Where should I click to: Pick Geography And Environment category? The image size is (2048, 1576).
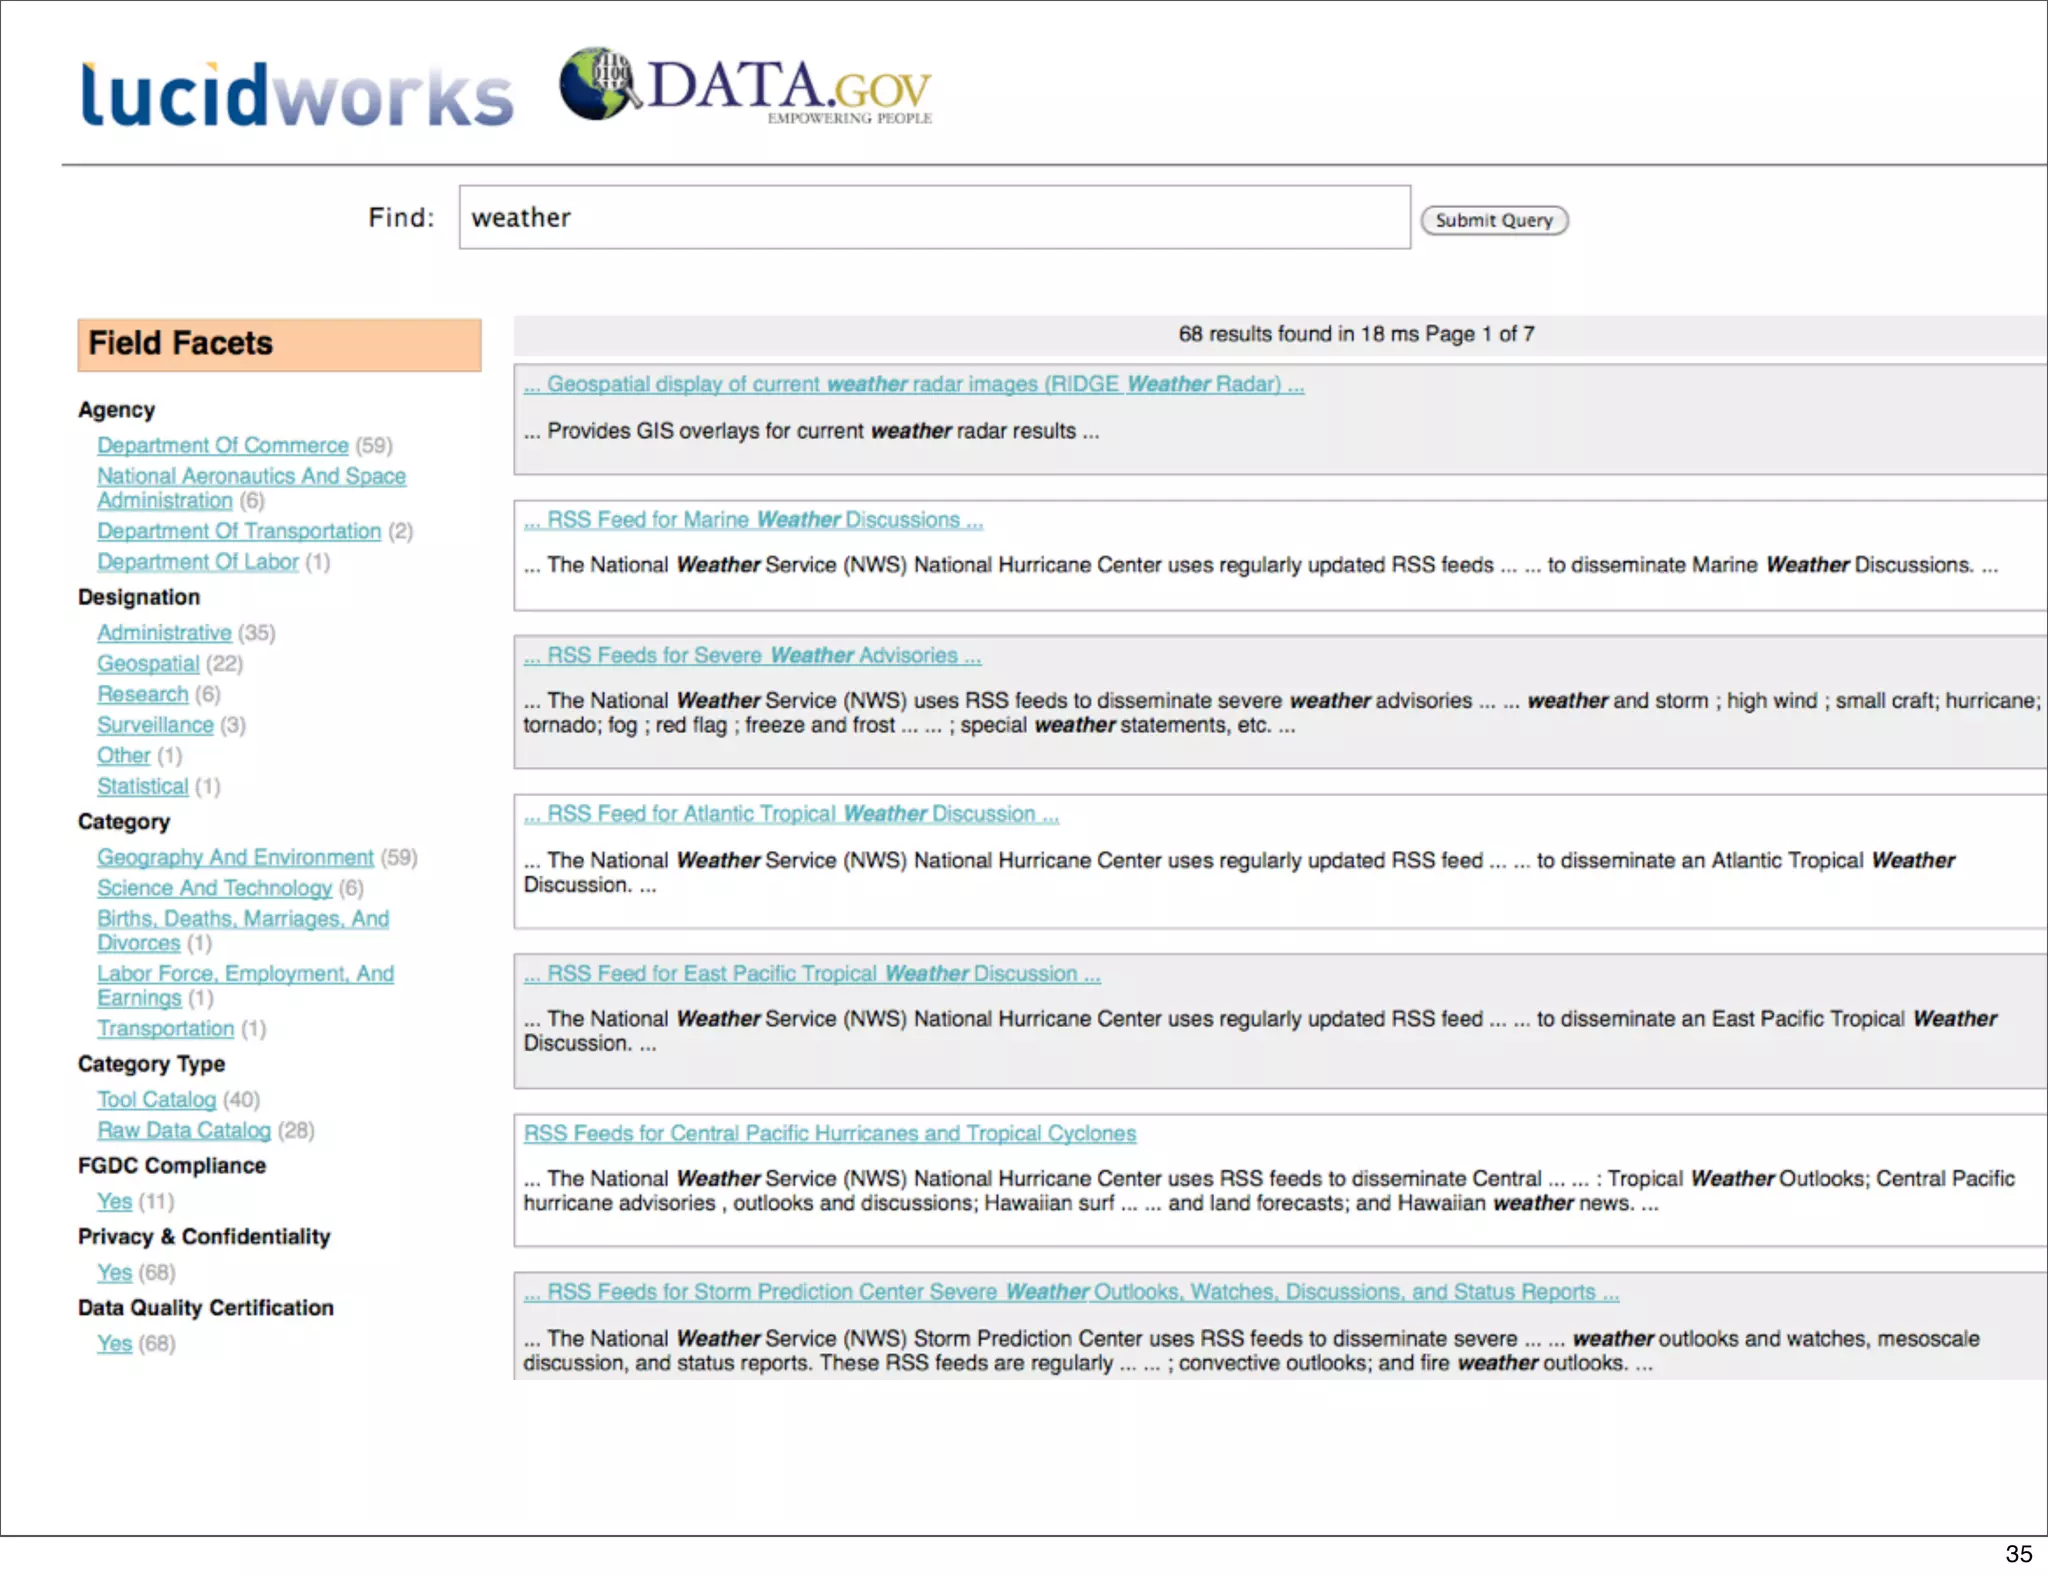235,857
